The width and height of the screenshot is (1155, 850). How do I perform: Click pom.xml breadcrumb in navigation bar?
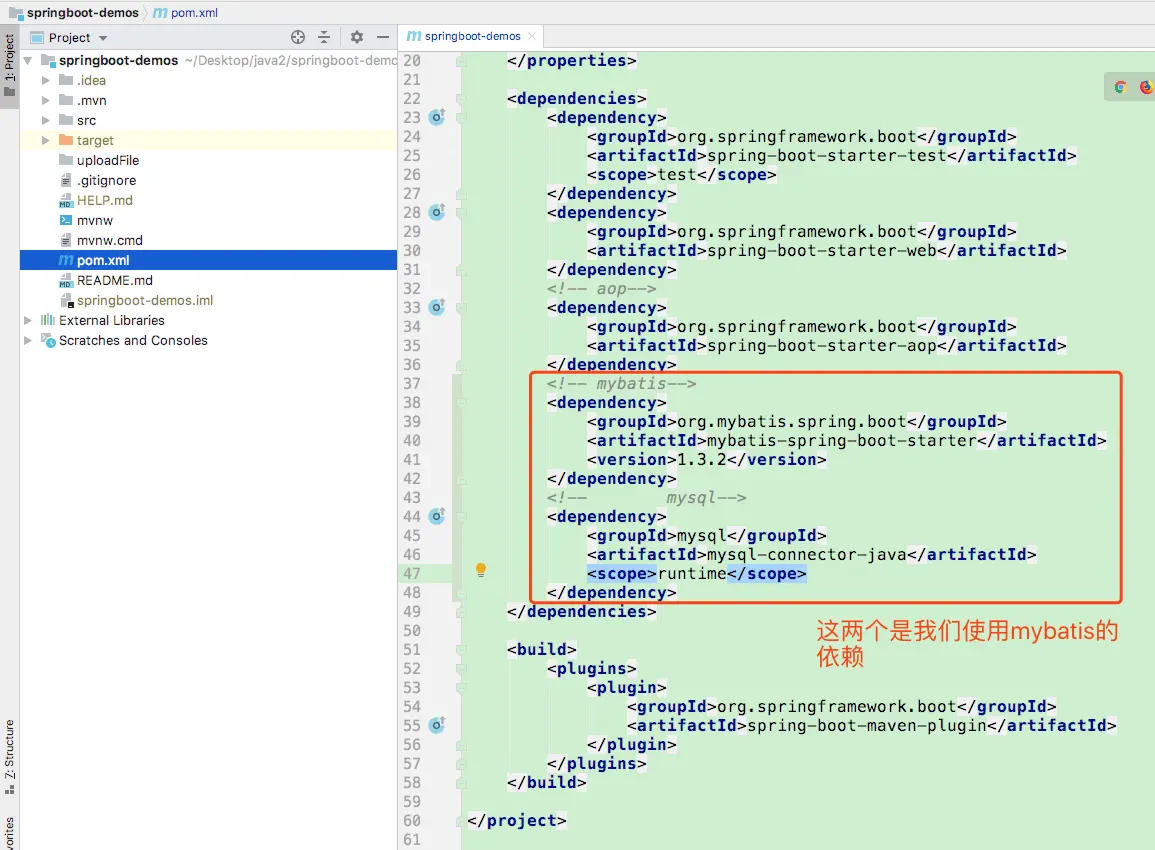pyautogui.click(x=186, y=13)
